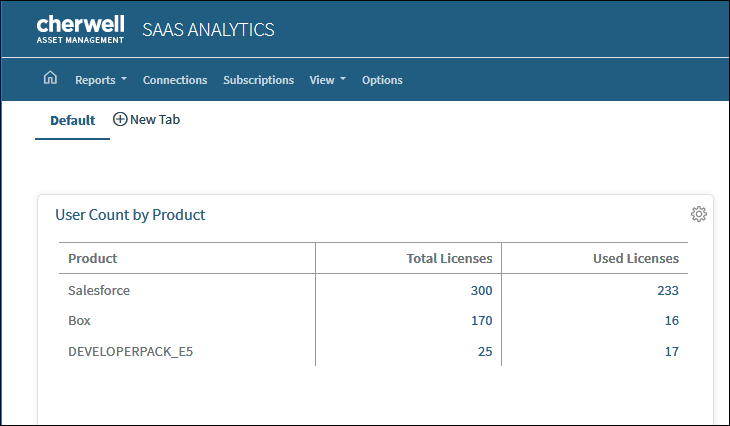This screenshot has height=426, width=730.
Task: Open the widget settings gear icon
Action: (698, 214)
